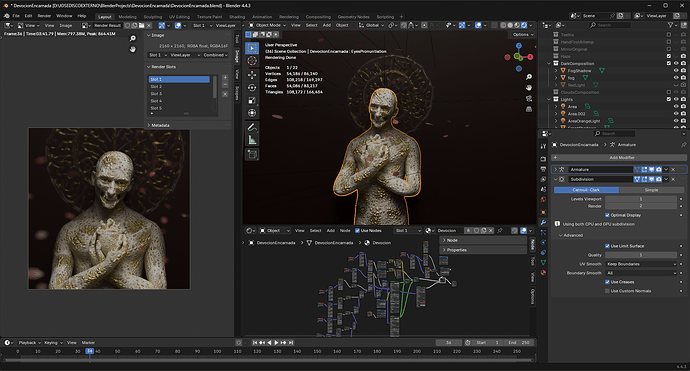690x371 pixels.
Task: Activate the Scale tool in viewport toolbar
Action: point(252,100)
